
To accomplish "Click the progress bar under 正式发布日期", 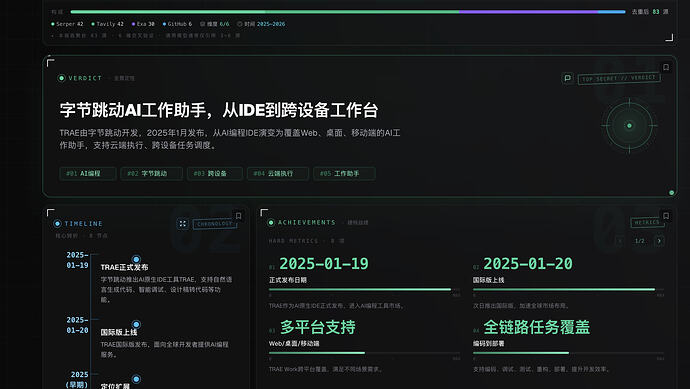I will (x=364, y=290).
